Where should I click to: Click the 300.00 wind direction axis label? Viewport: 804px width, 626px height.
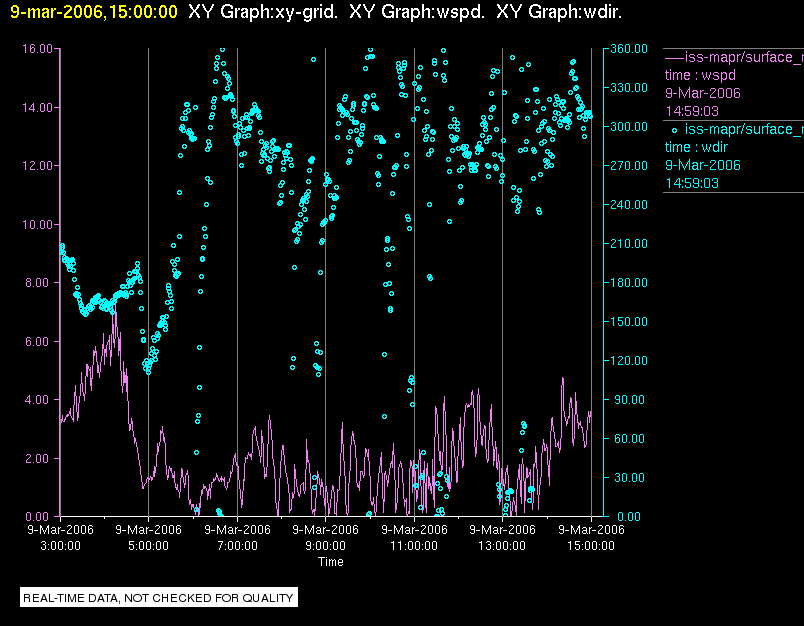[x=629, y=127]
